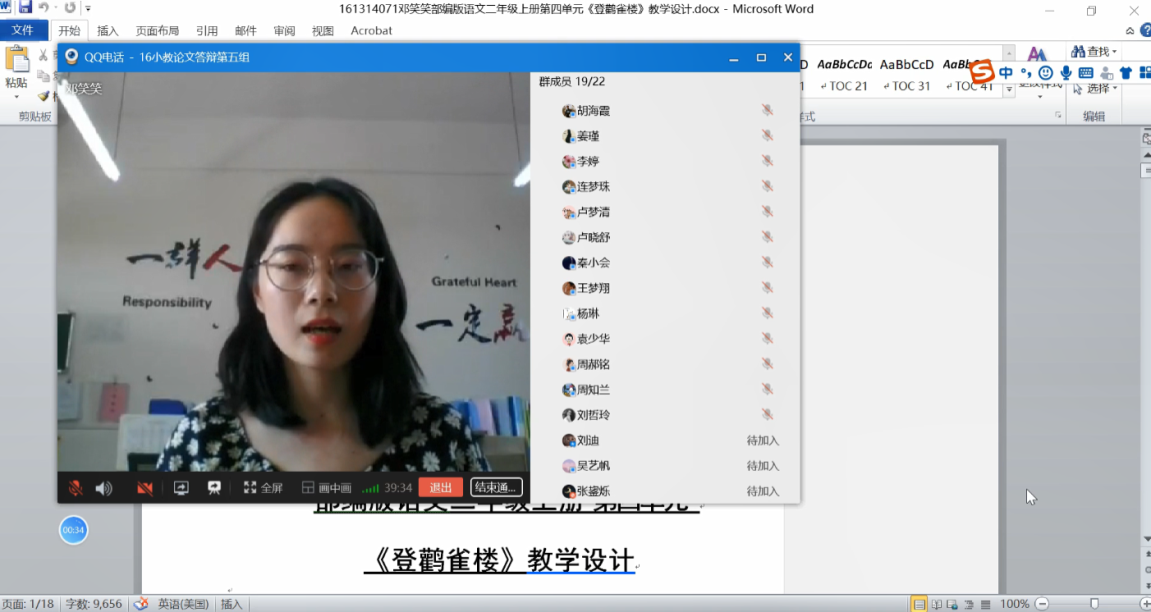The width and height of the screenshot is (1151, 612).
Task: Open the 插入 ribbon tab
Action: [108, 31]
